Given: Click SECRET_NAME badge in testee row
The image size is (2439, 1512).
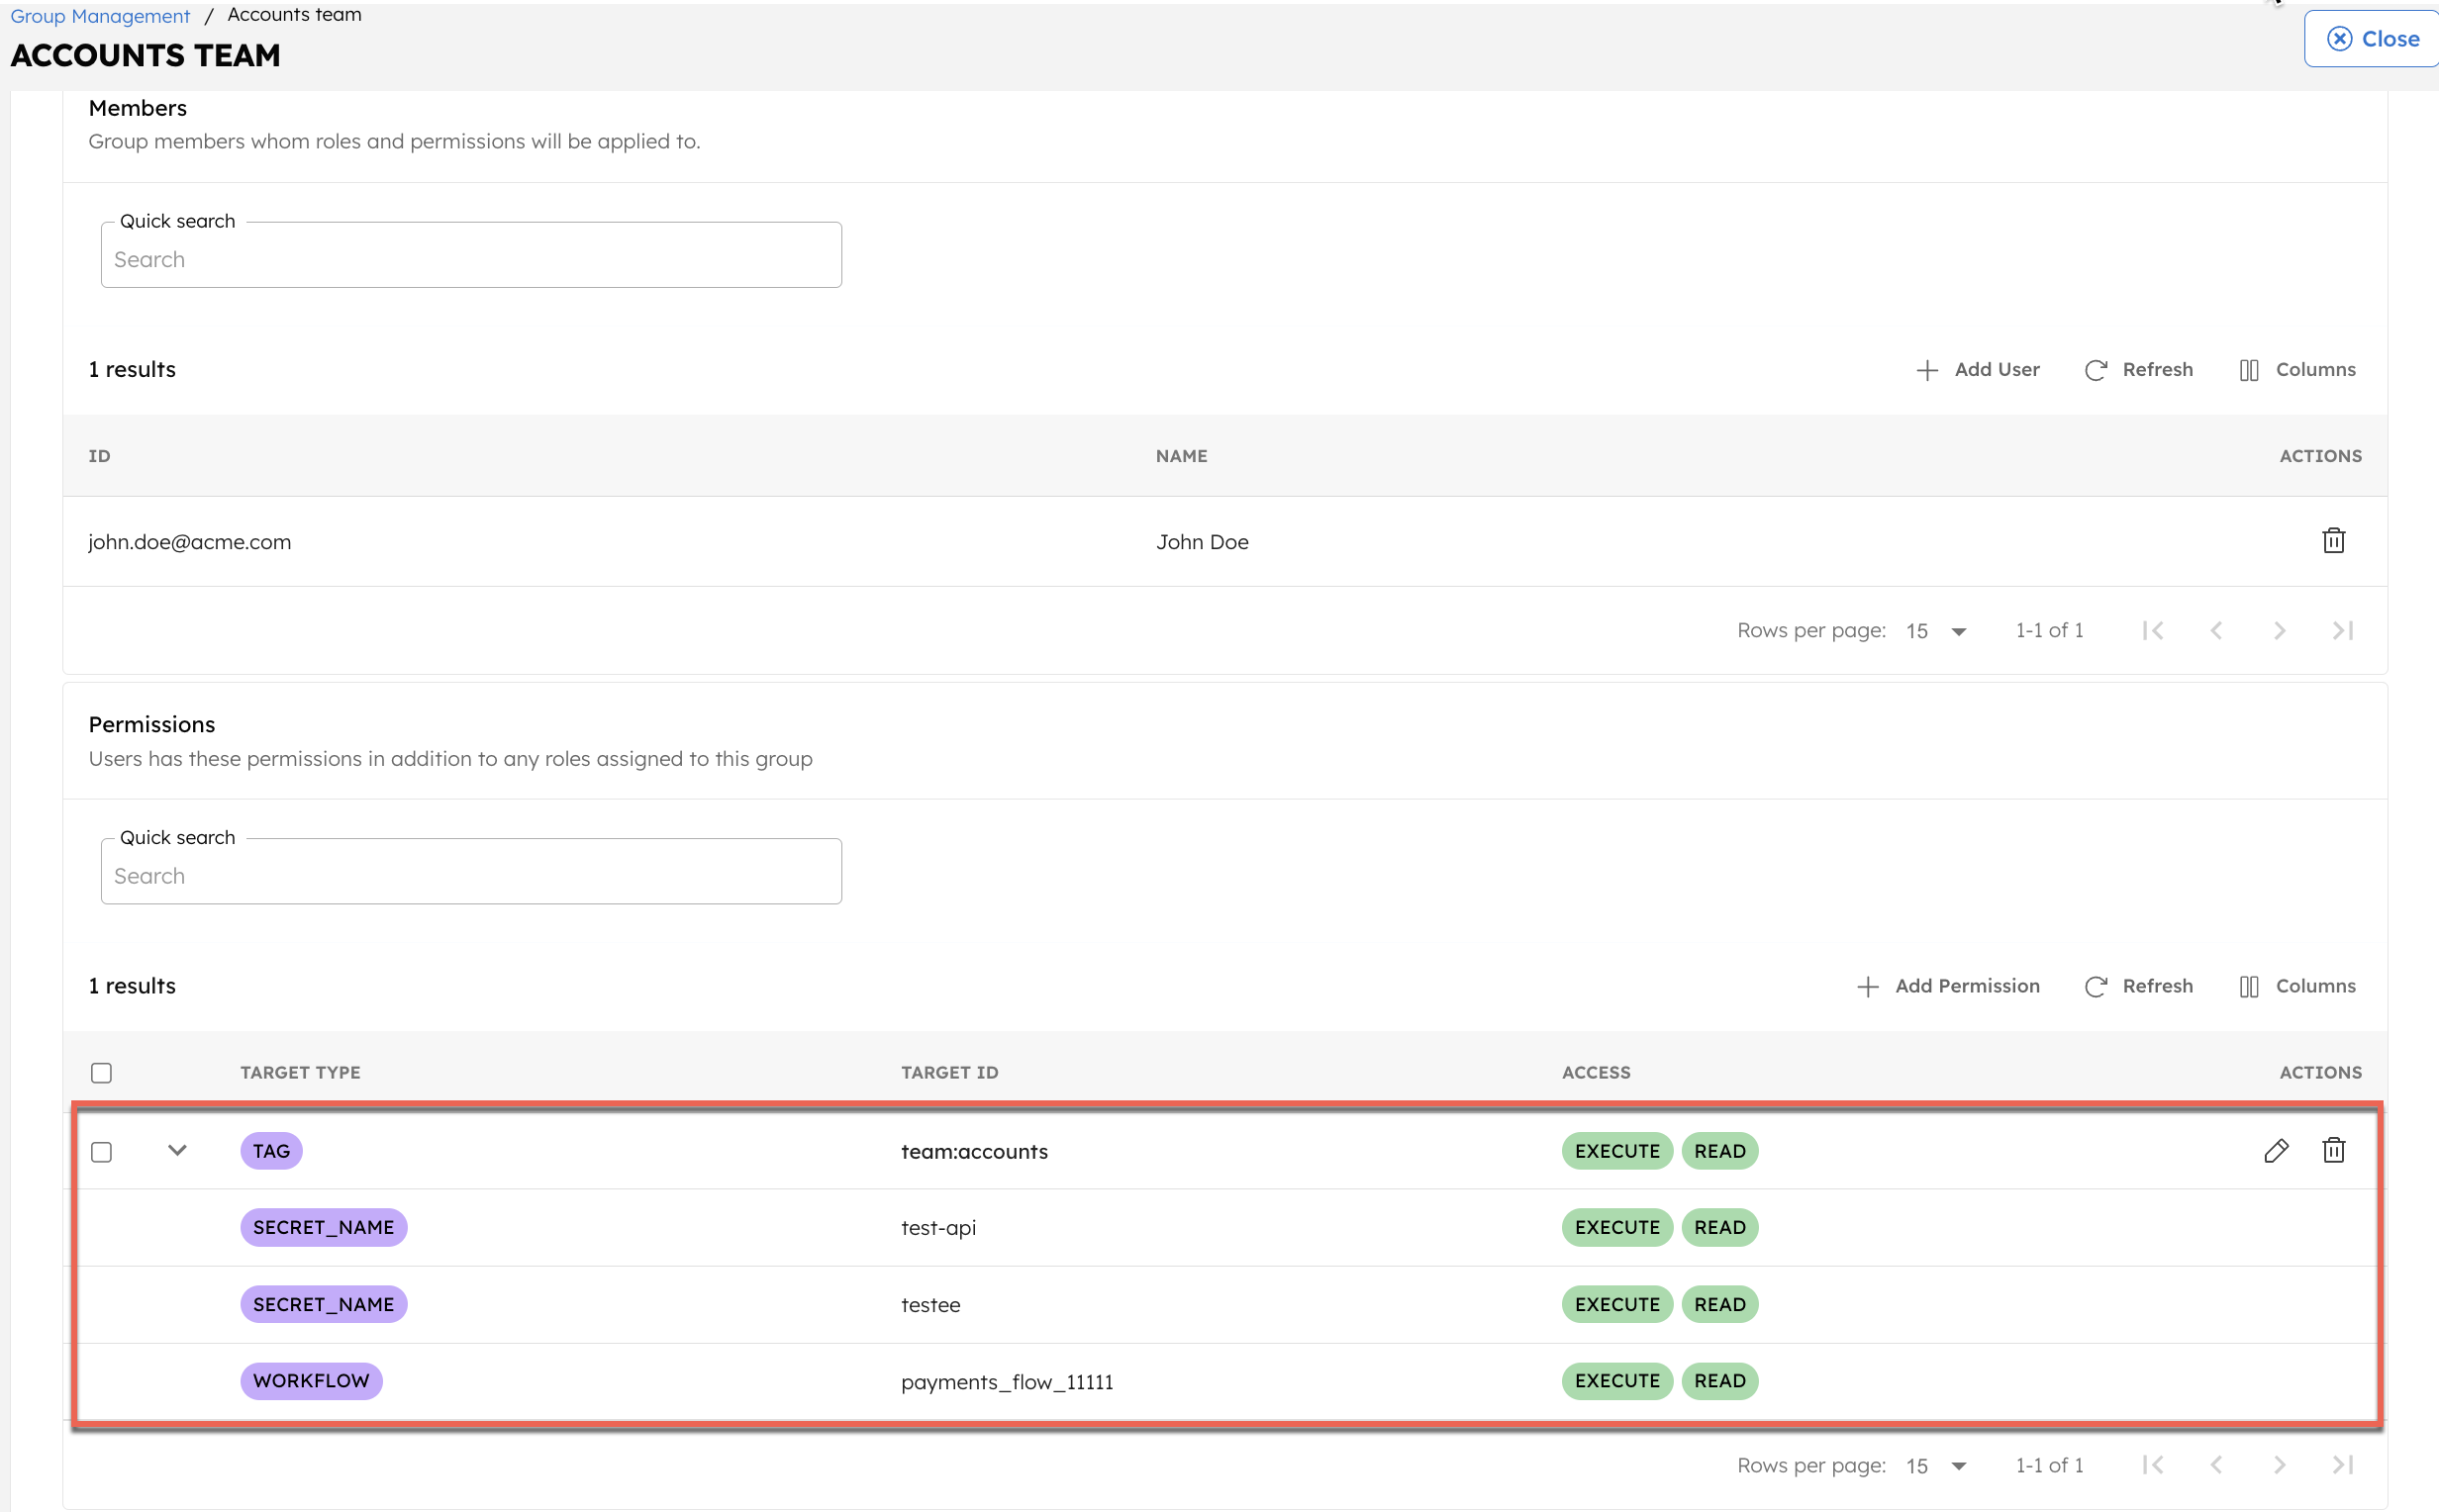Looking at the screenshot, I should point(323,1305).
